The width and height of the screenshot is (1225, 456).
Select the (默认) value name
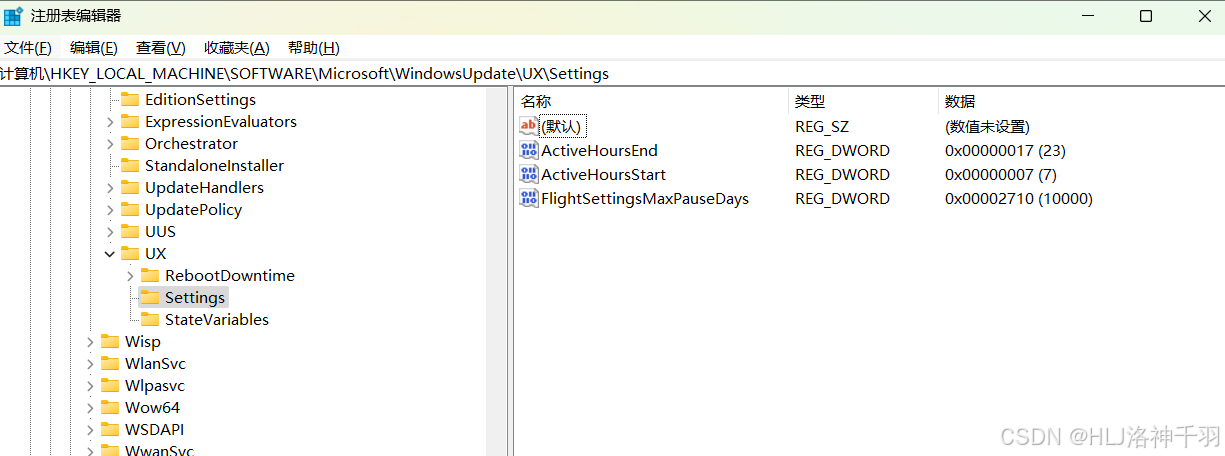(561, 126)
